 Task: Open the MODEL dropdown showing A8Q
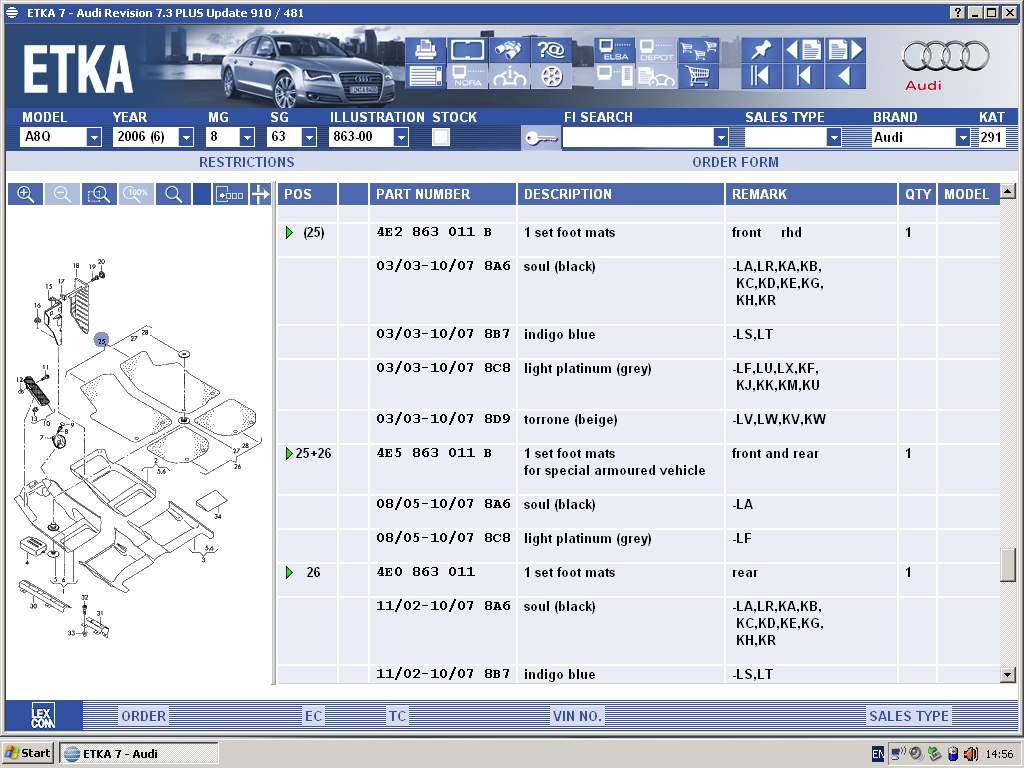(94, 137)
